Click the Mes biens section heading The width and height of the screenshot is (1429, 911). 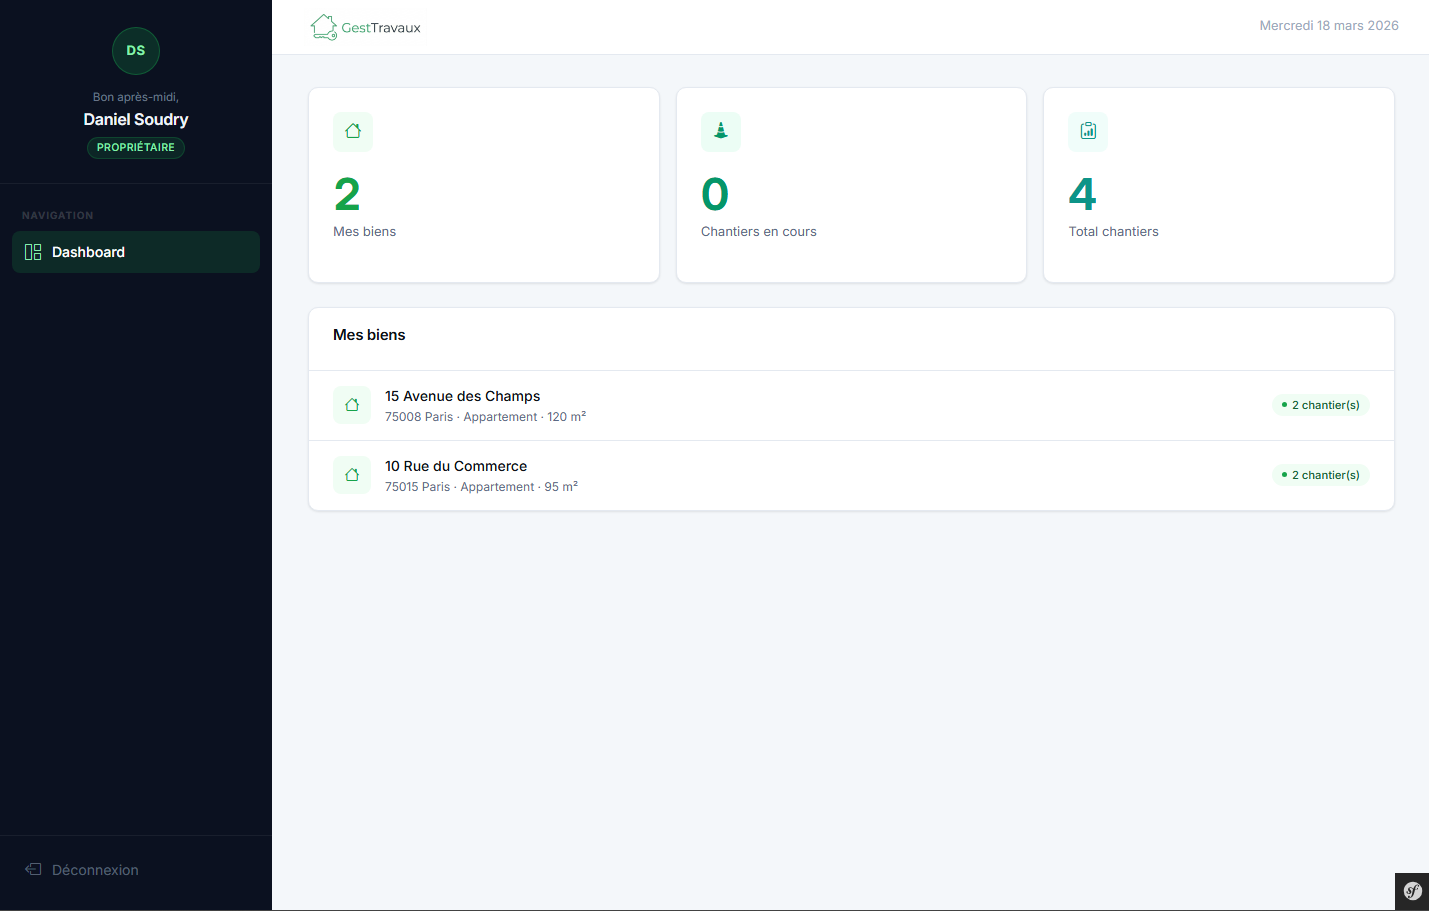click(369, 335)
